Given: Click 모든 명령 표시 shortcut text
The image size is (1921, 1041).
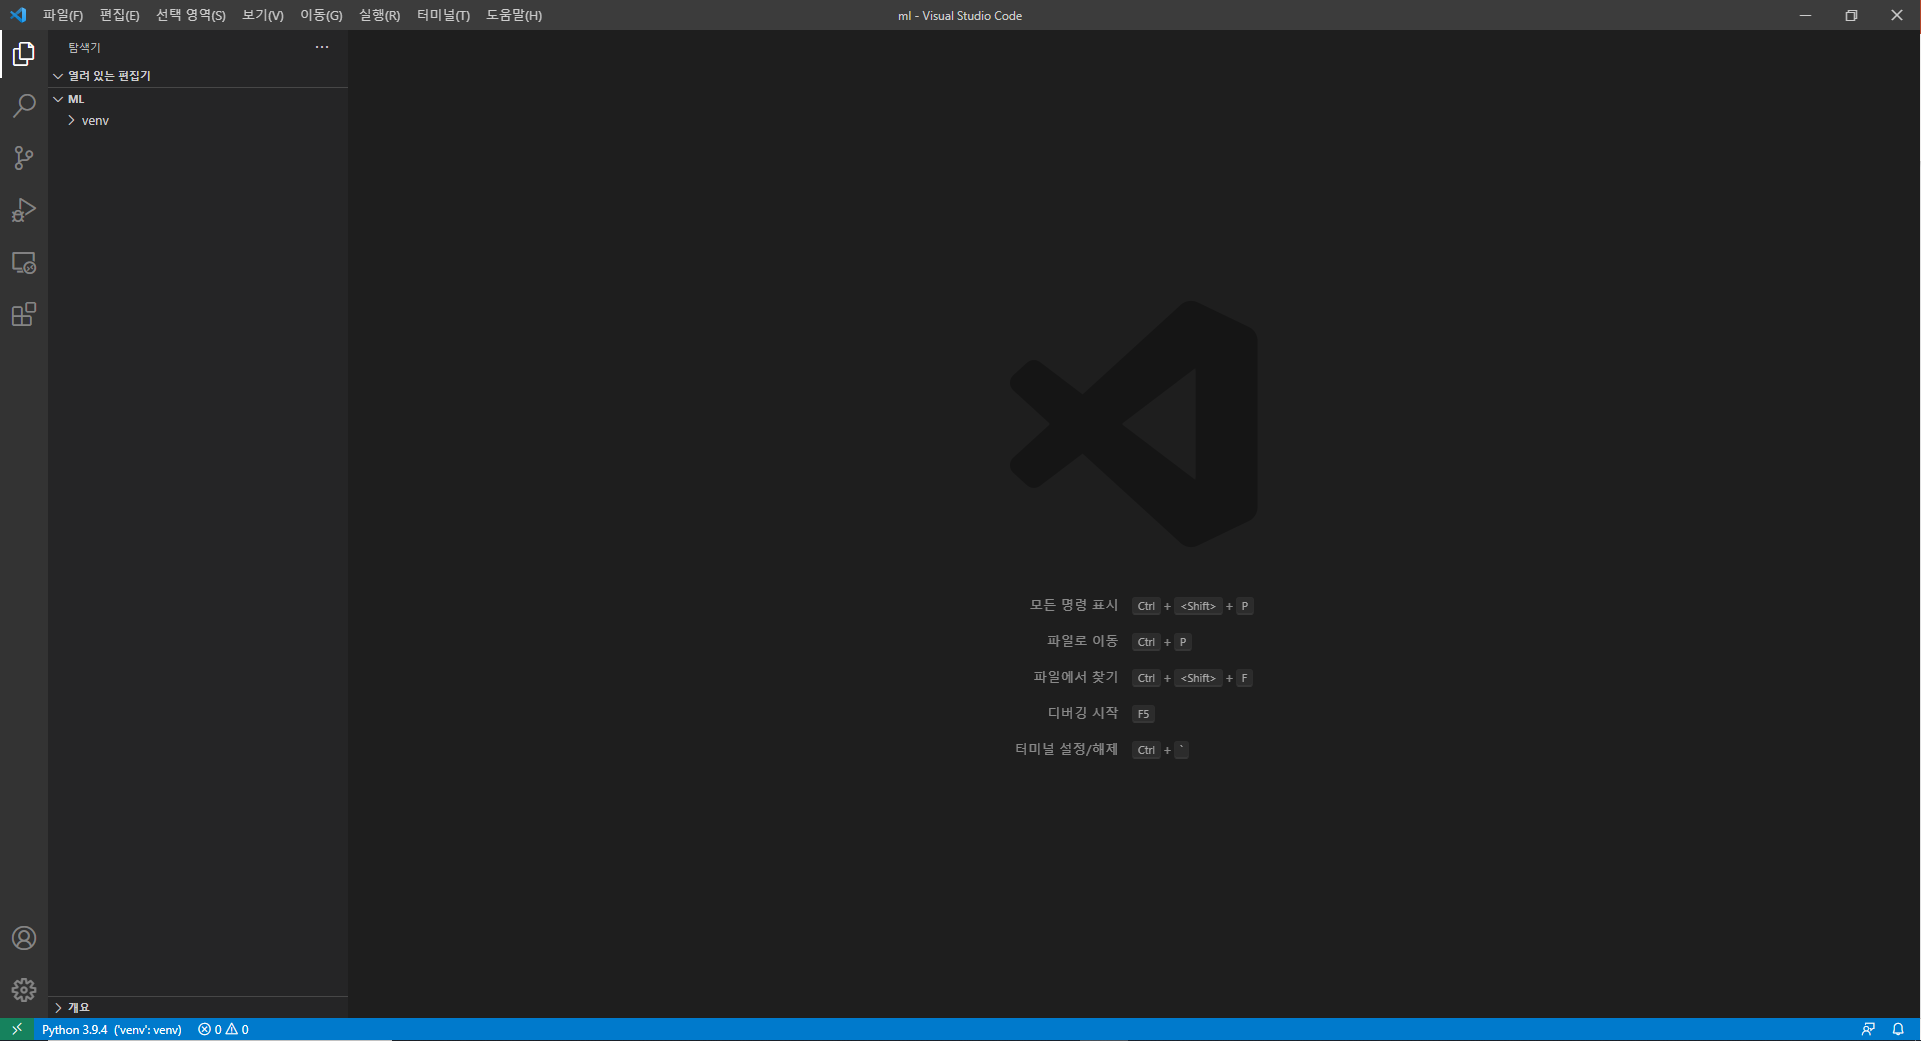Looking at the screenshot, I should (1074, 605).
